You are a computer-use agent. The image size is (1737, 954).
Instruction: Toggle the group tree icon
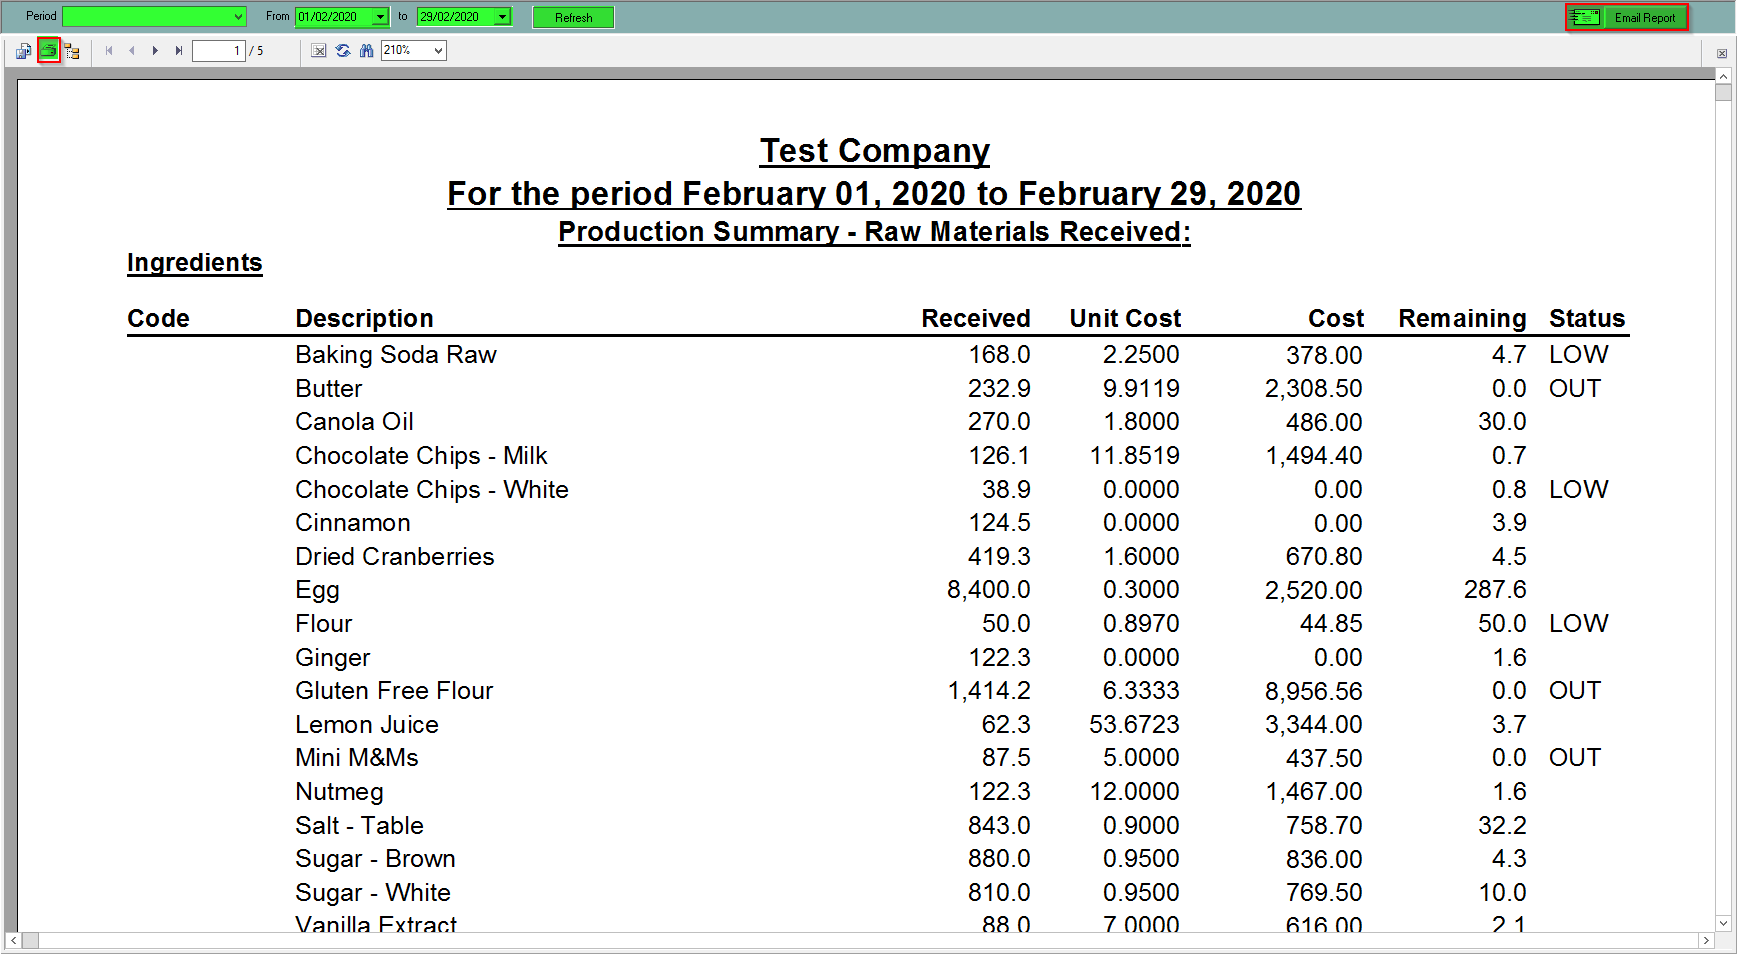point(72,51)
